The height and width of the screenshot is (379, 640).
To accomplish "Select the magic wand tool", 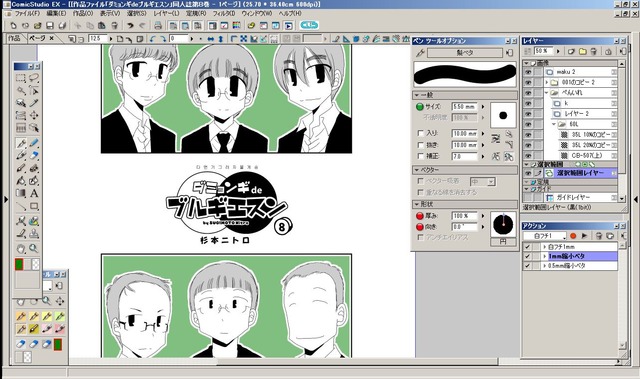I will coord(21,91).
